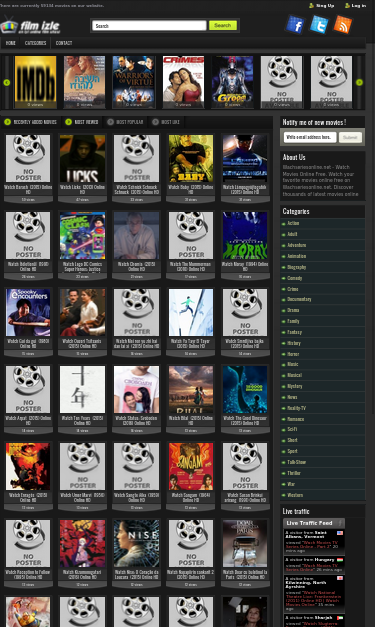Open the IMDb poster in the carousel
Viewport: 375px width, 627px height.
click(36, 82)
